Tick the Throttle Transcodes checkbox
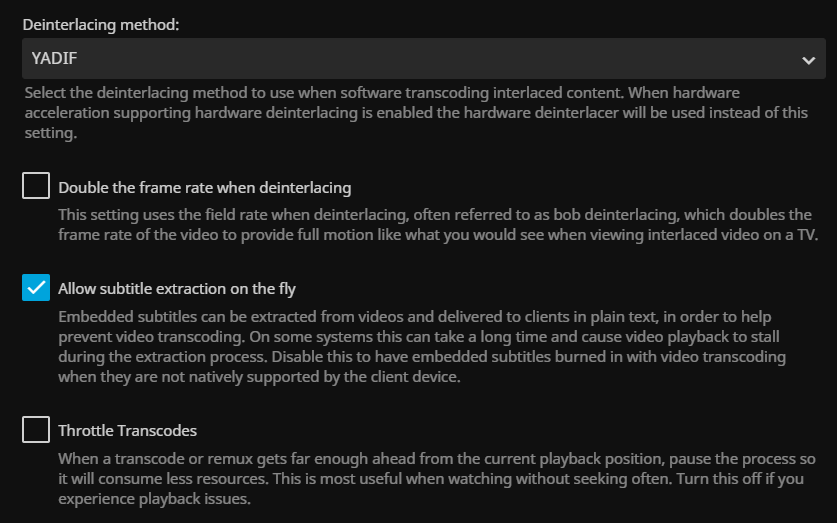 point(36,430)
